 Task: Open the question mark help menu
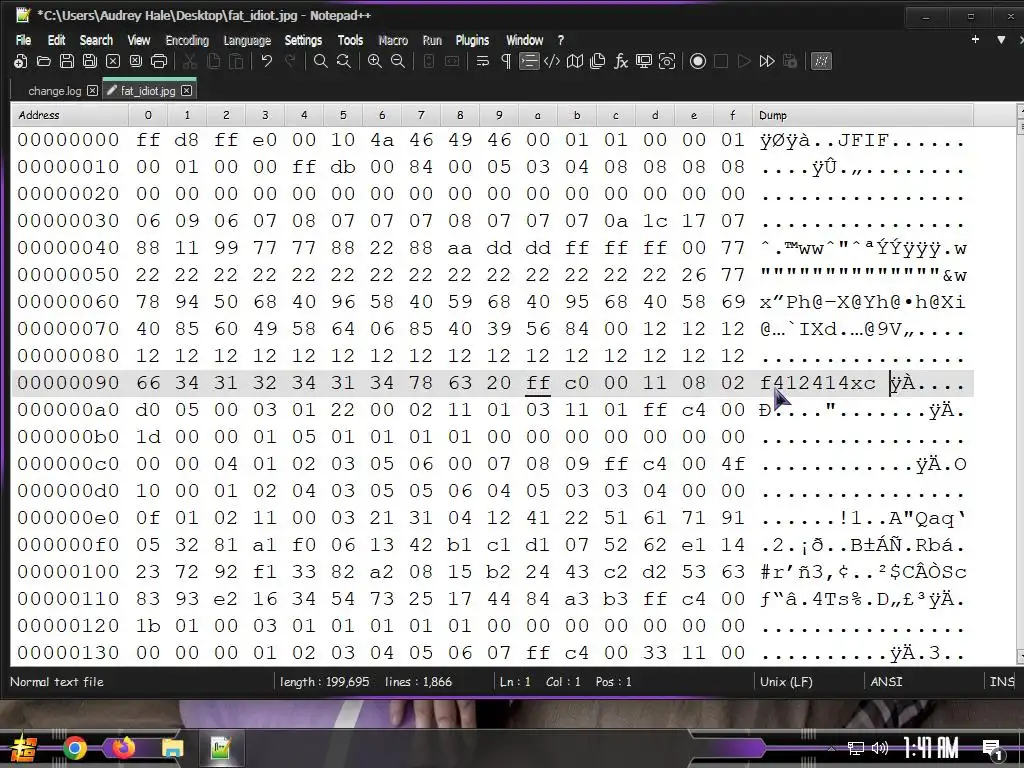560,40
